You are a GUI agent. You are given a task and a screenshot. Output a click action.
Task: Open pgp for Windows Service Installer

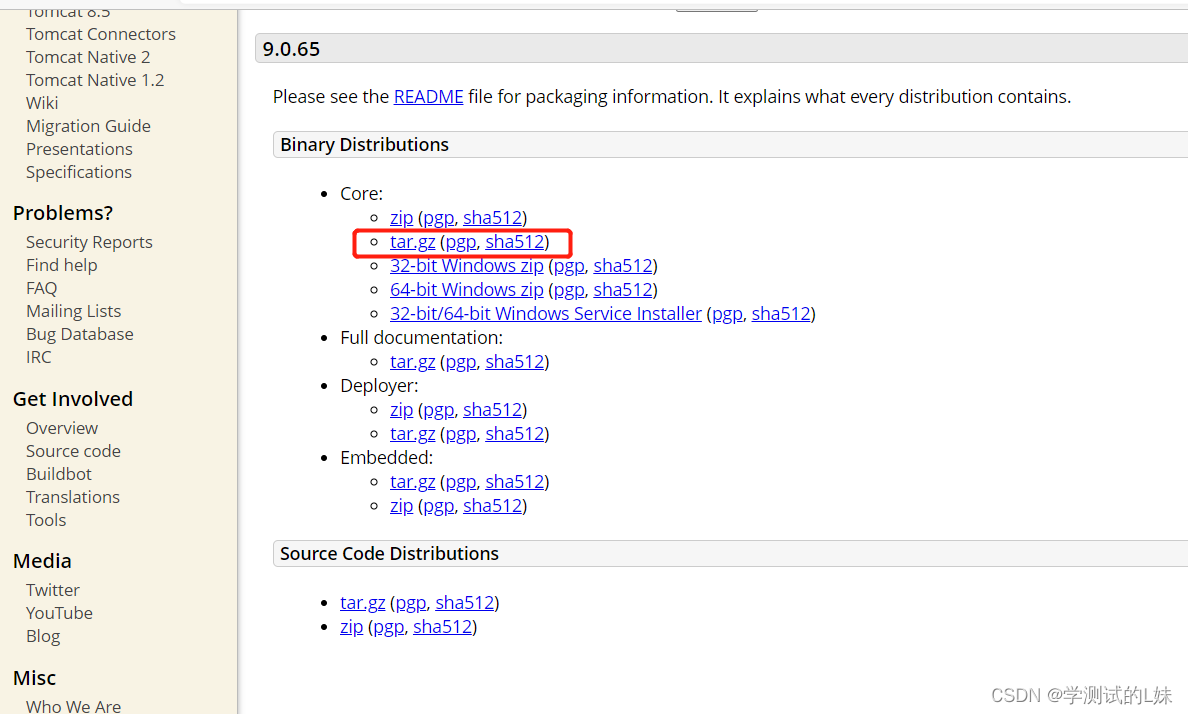[x=727, y=314]
